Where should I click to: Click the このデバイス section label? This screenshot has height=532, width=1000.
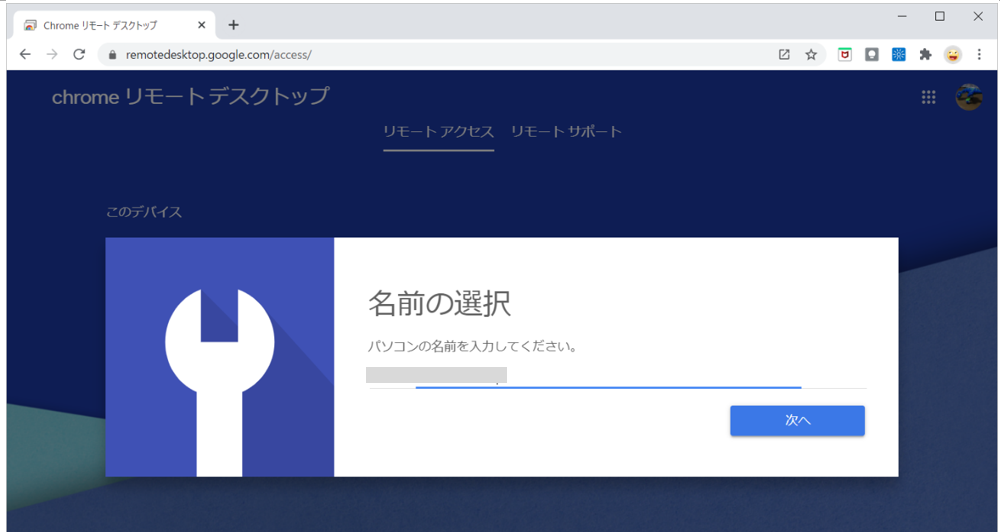tap(144, 212)
